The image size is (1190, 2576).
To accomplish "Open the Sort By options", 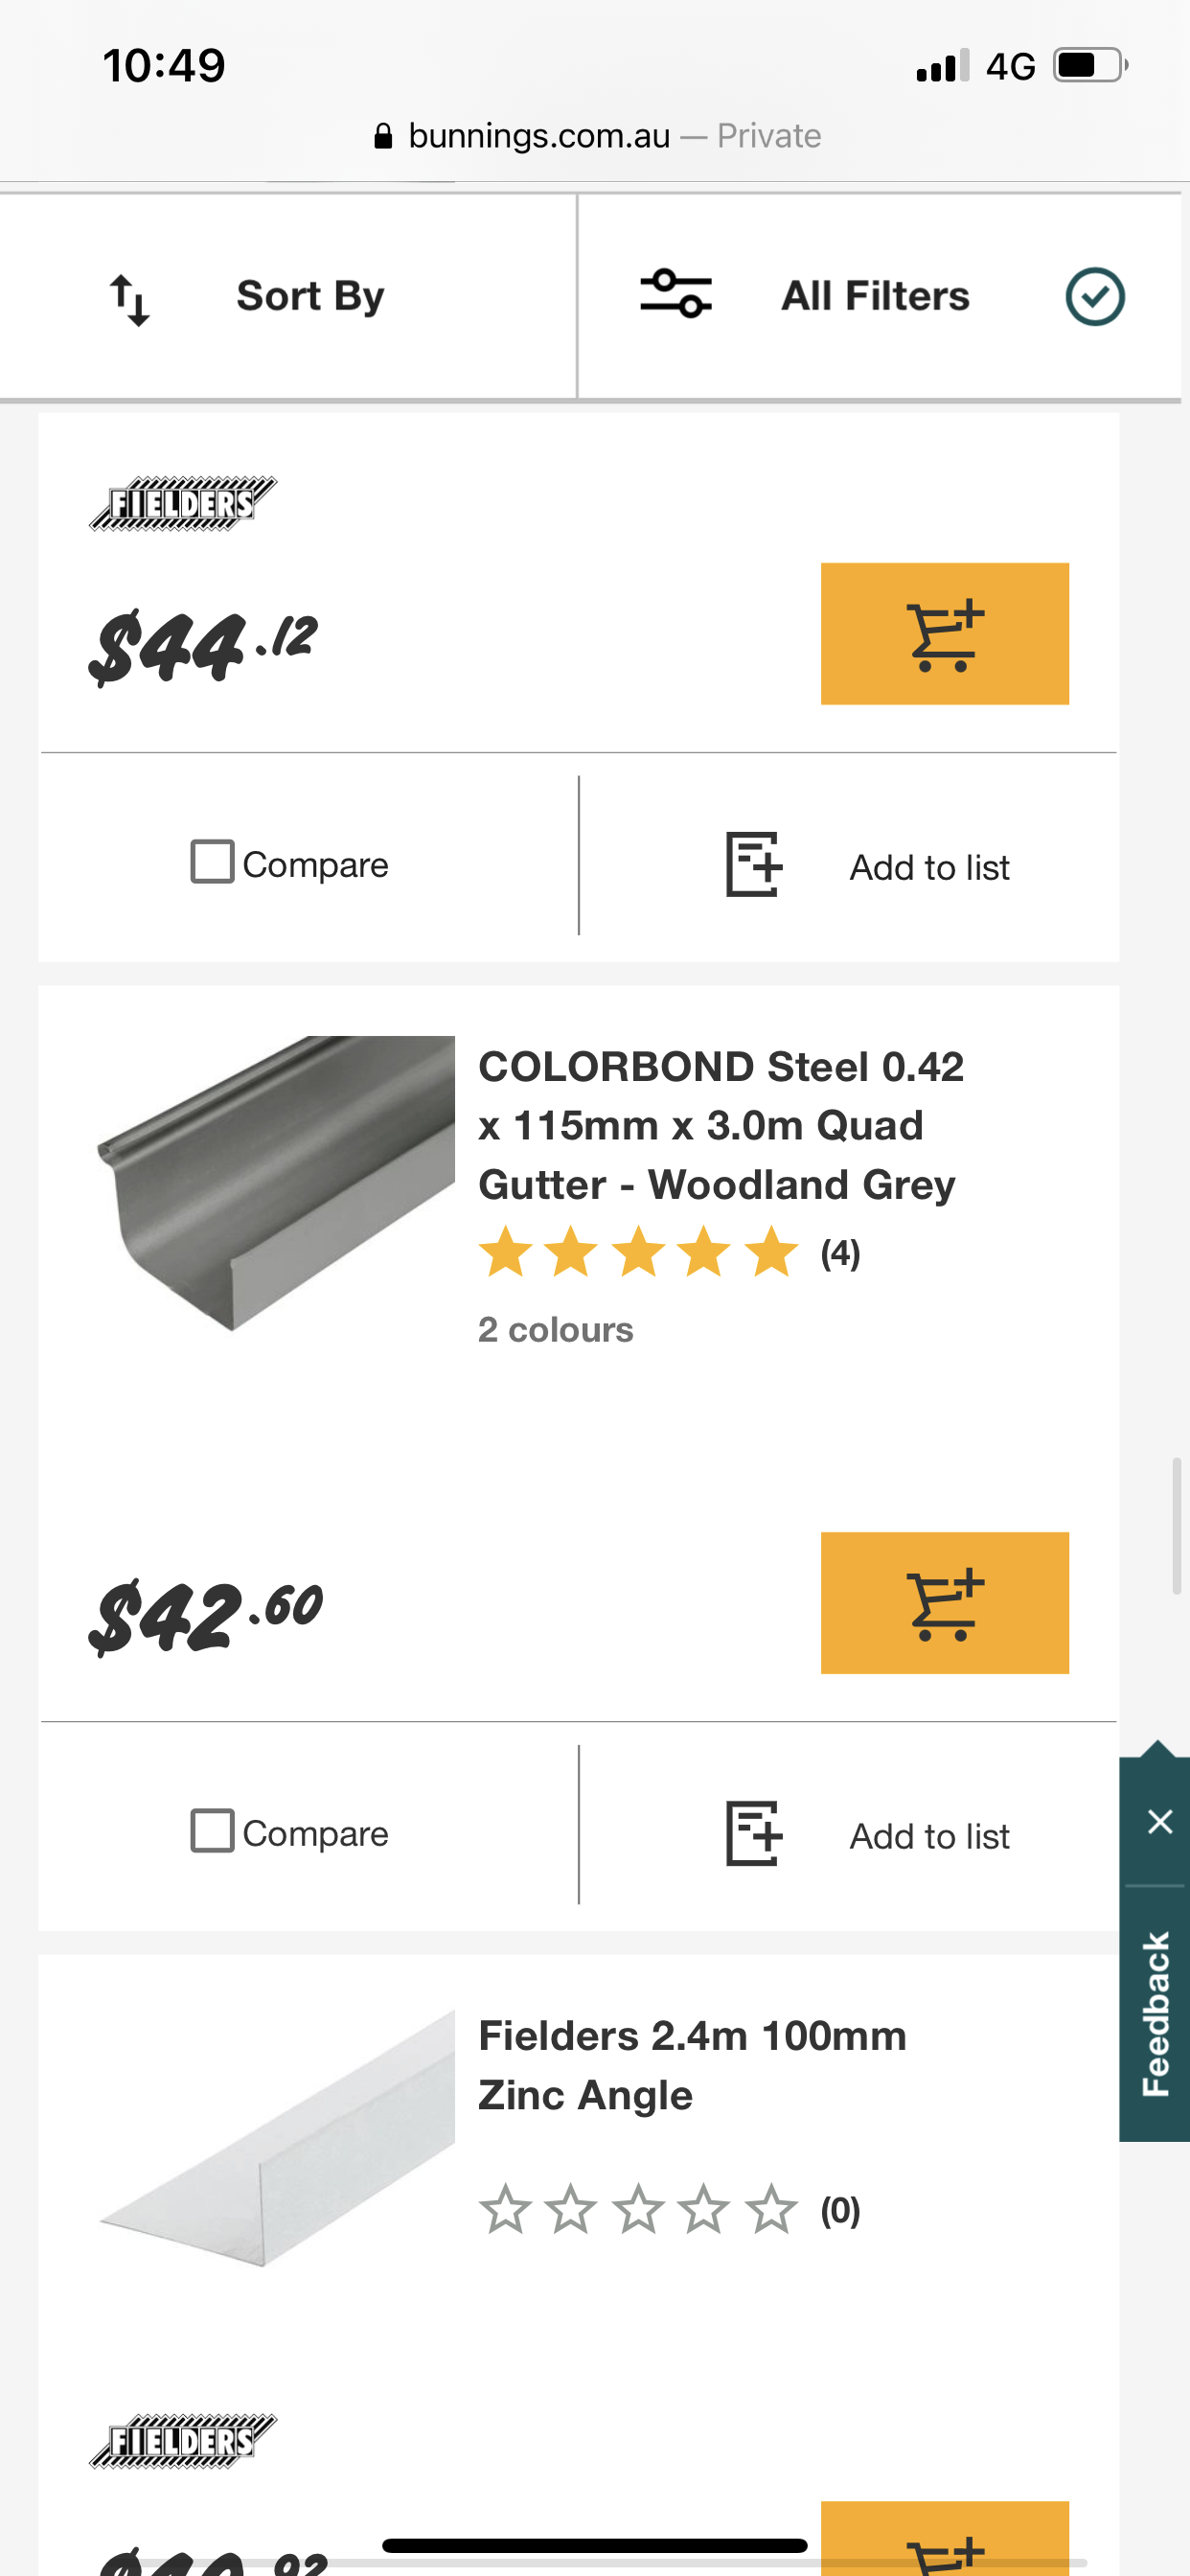I will tap(309, 294).
